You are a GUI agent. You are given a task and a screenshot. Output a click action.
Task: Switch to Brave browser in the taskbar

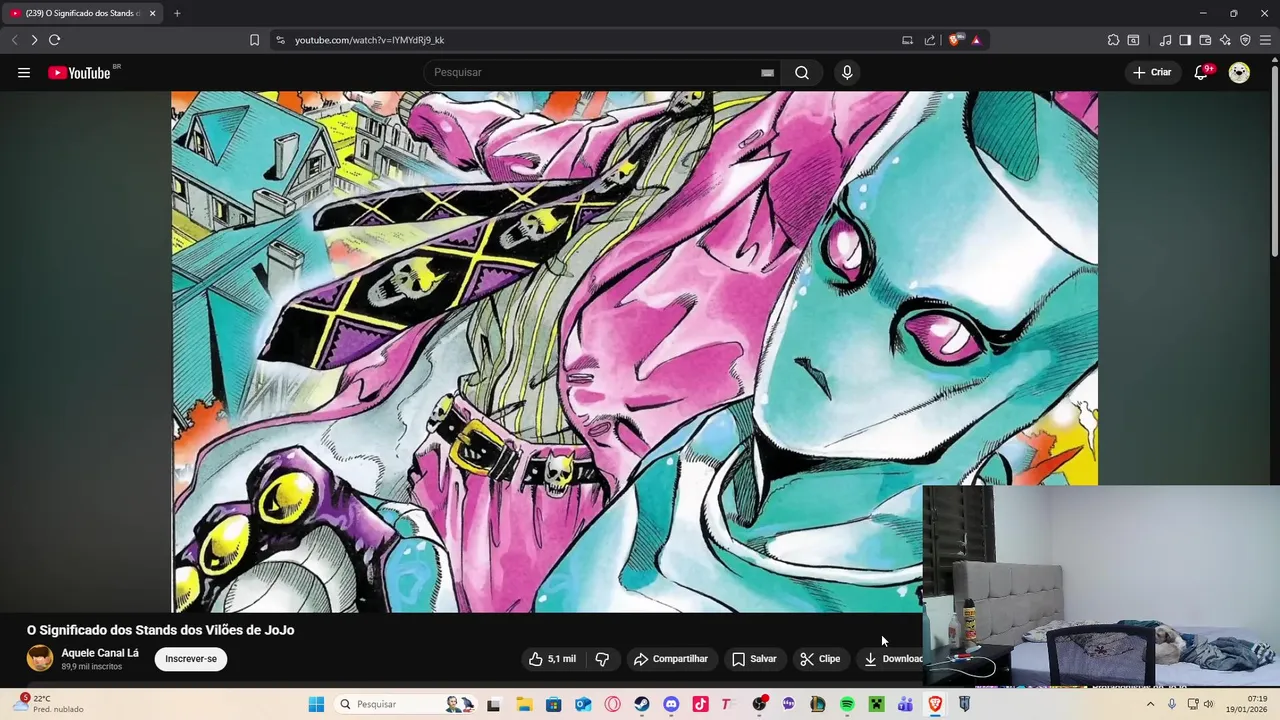pos(935,704)
